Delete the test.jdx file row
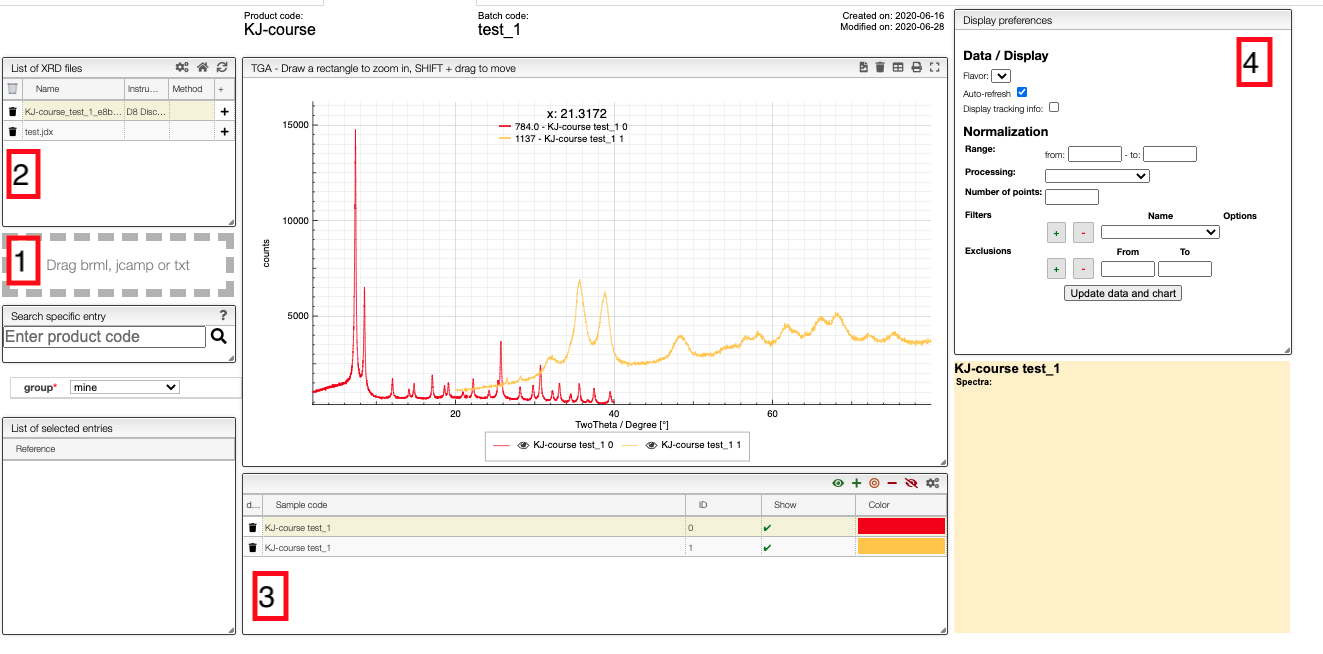1323x654 pixels. [x=12, y=131]
